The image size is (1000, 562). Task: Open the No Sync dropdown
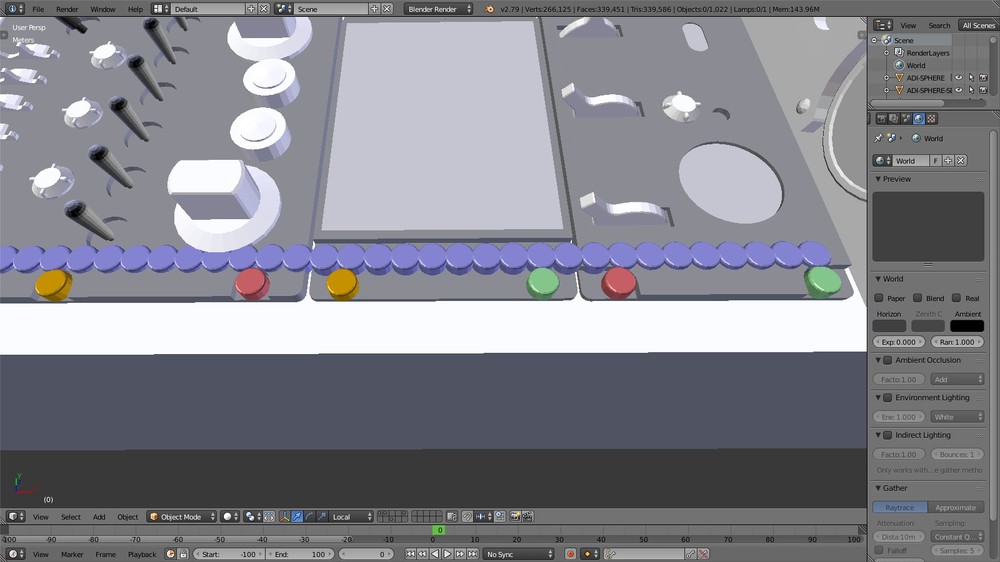[518, 554]
